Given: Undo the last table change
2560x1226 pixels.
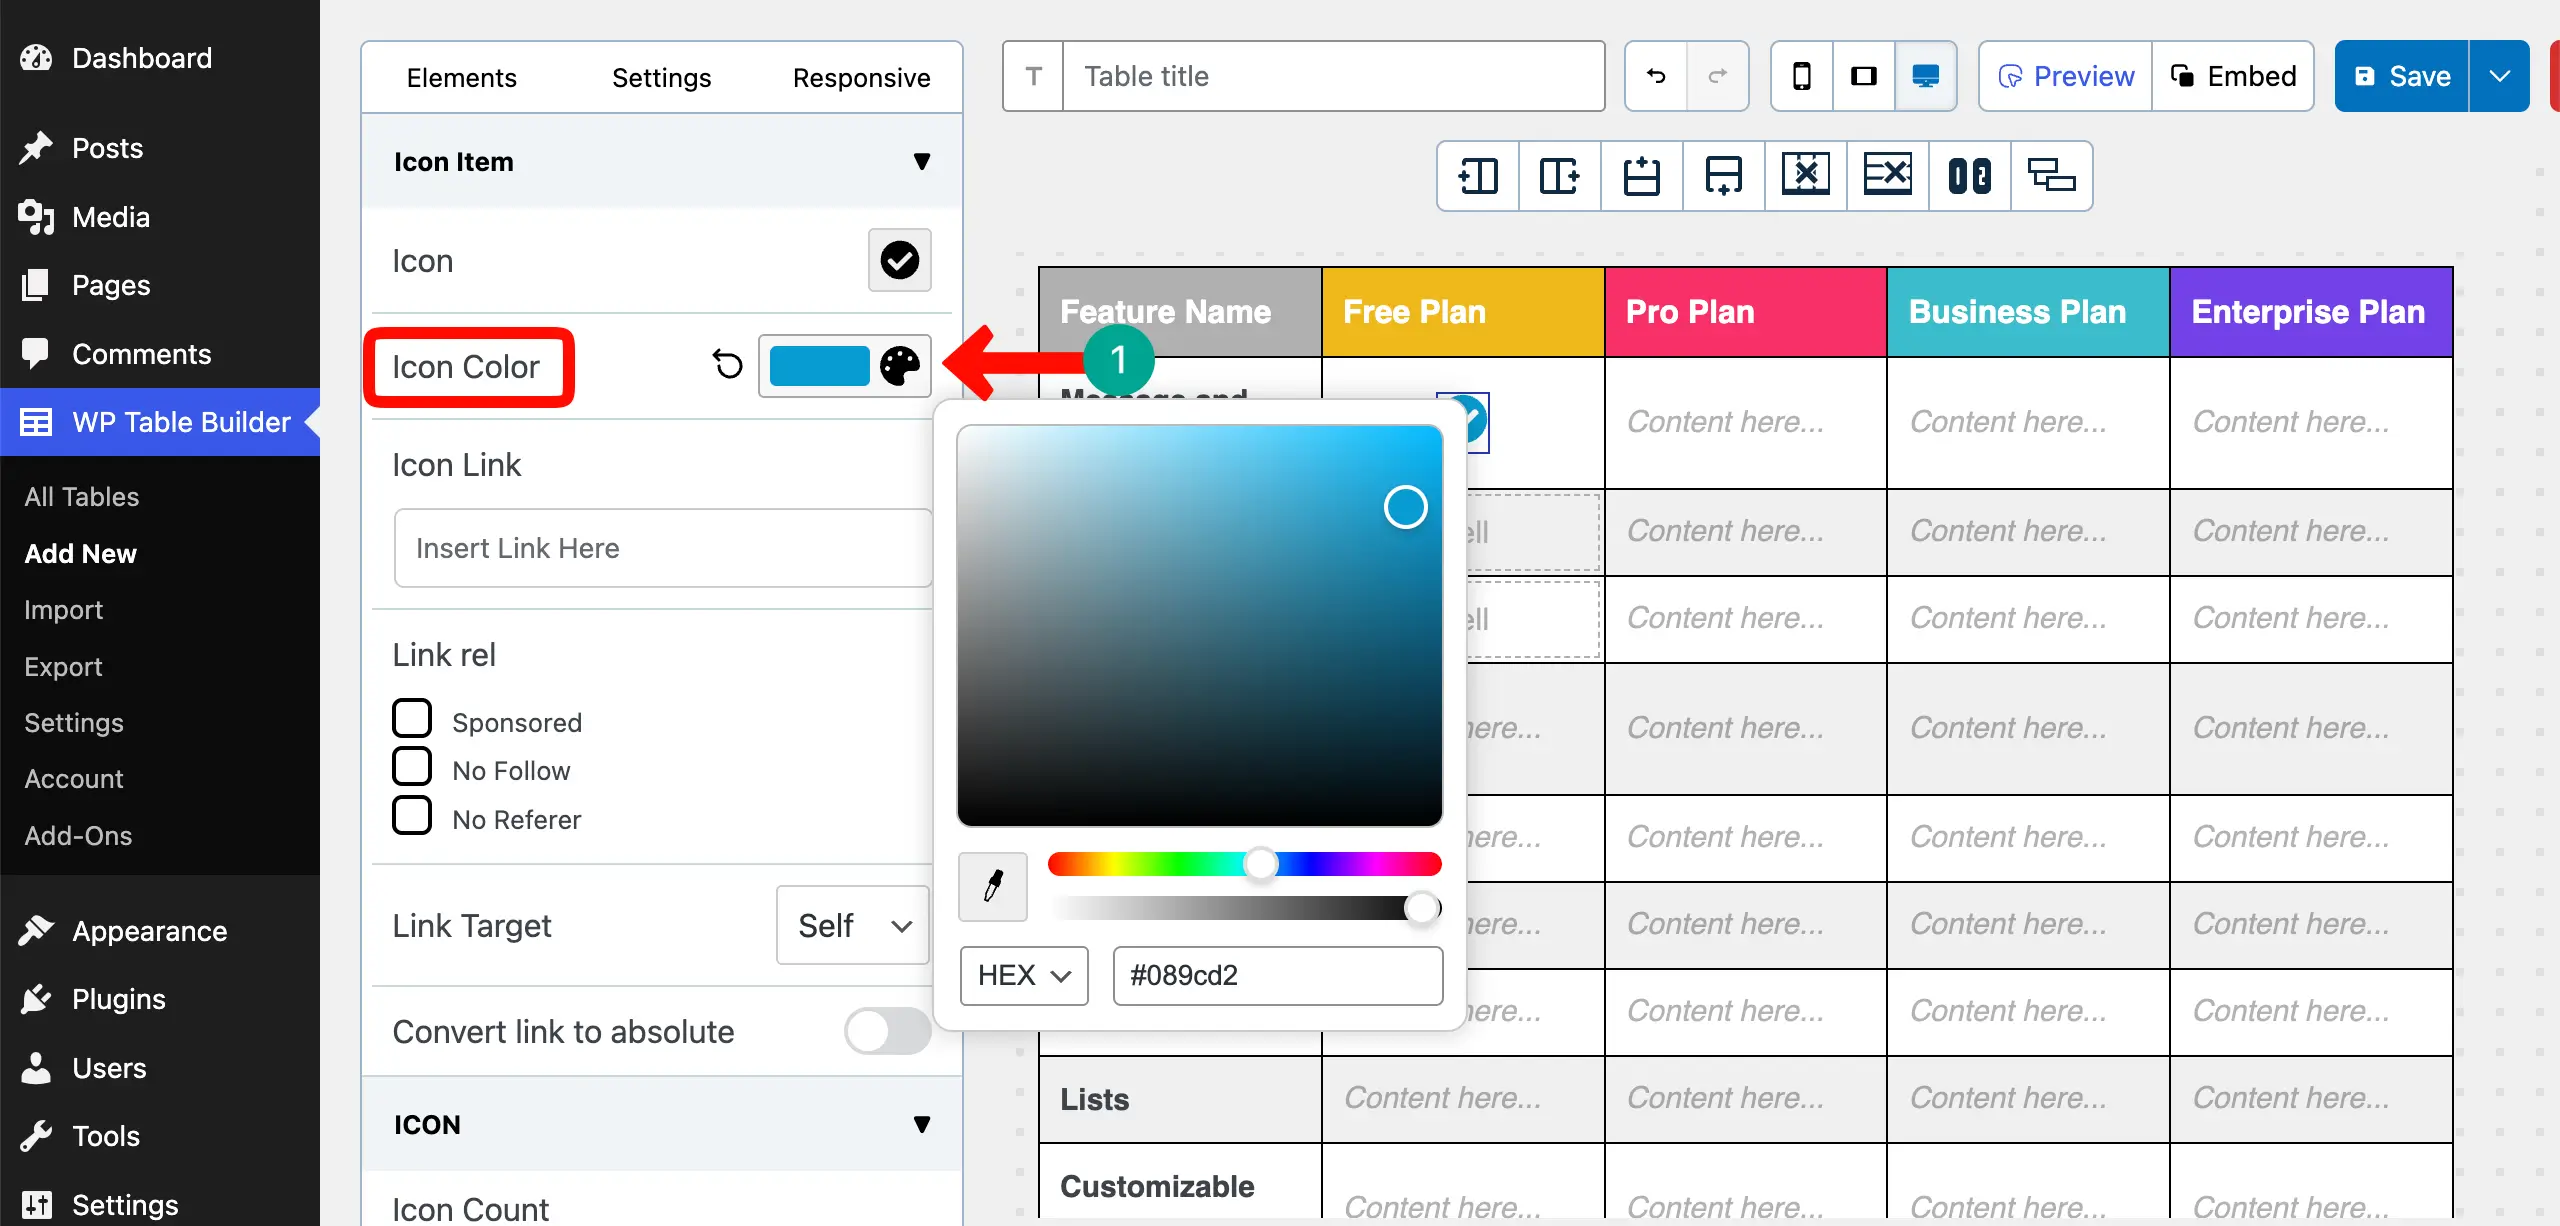Looking at the screenshot, I should tap(1655, 76).
